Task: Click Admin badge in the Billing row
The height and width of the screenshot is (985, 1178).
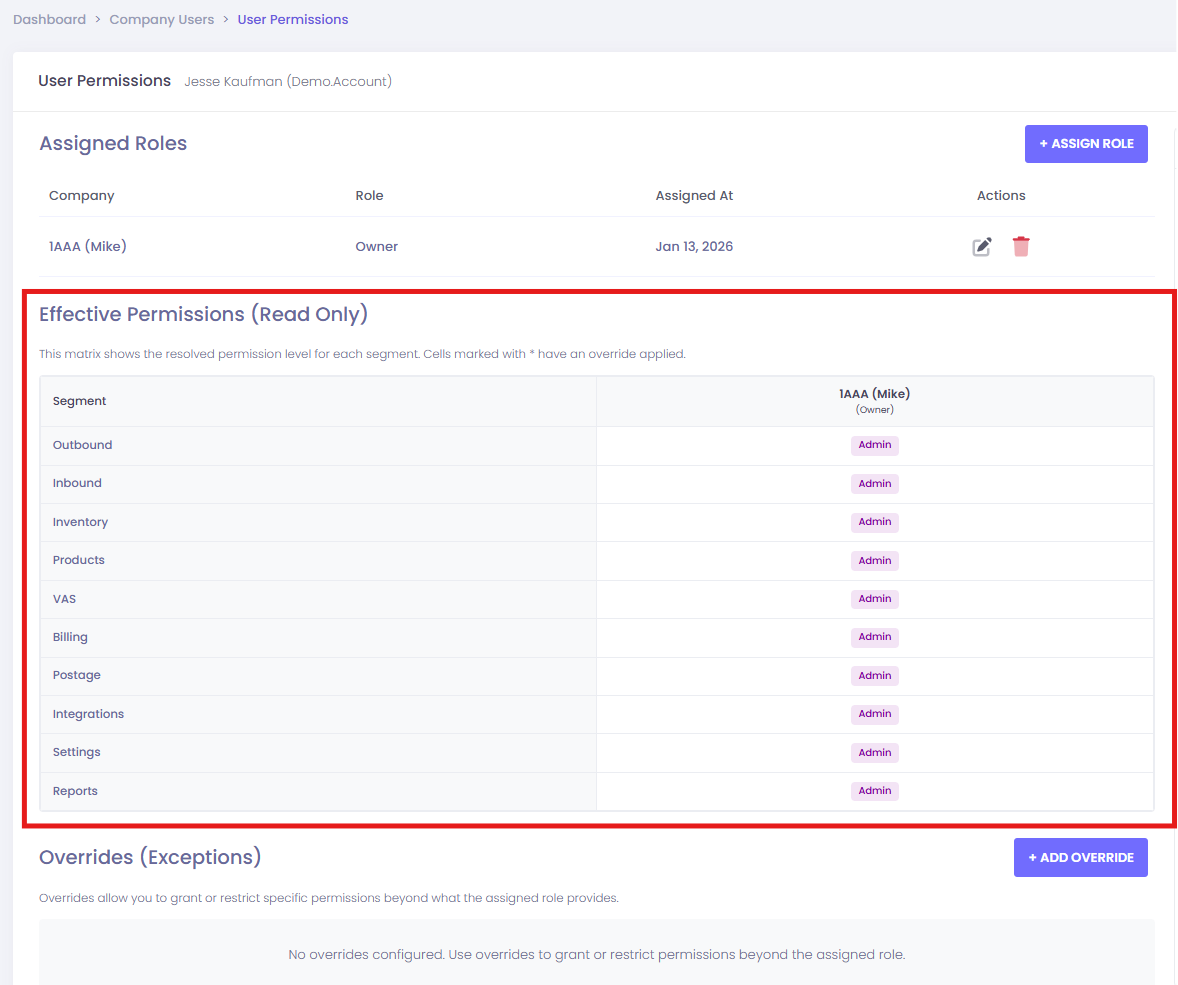Action: point(874,637)
